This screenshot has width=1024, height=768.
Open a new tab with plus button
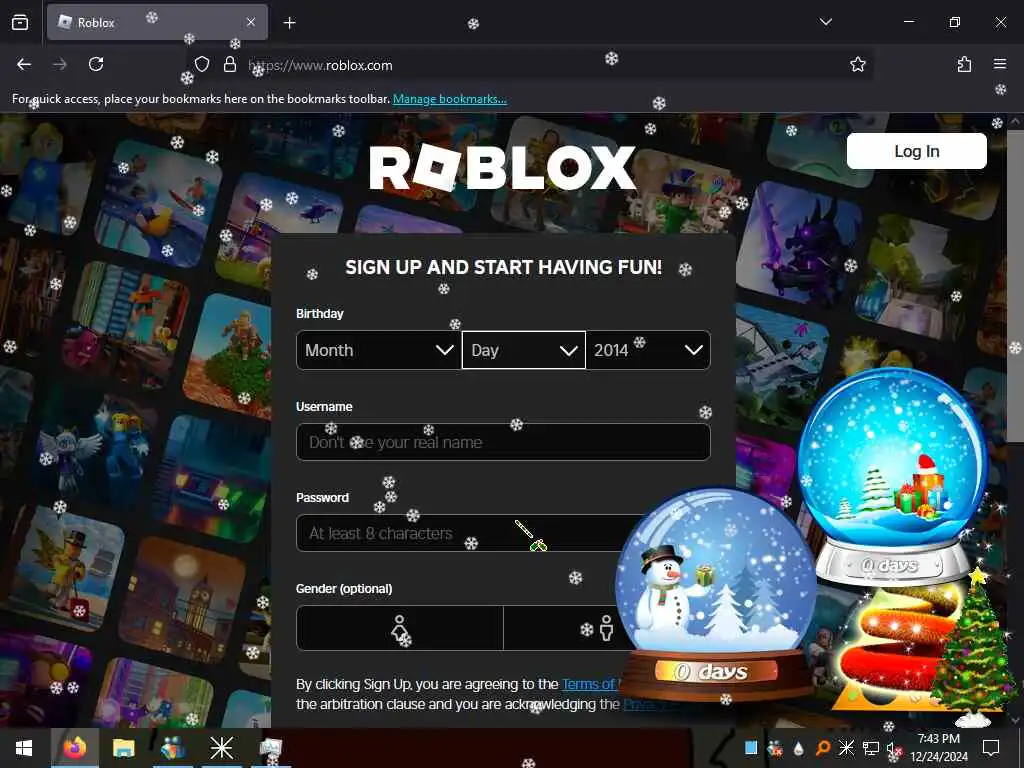pos(289,23)
